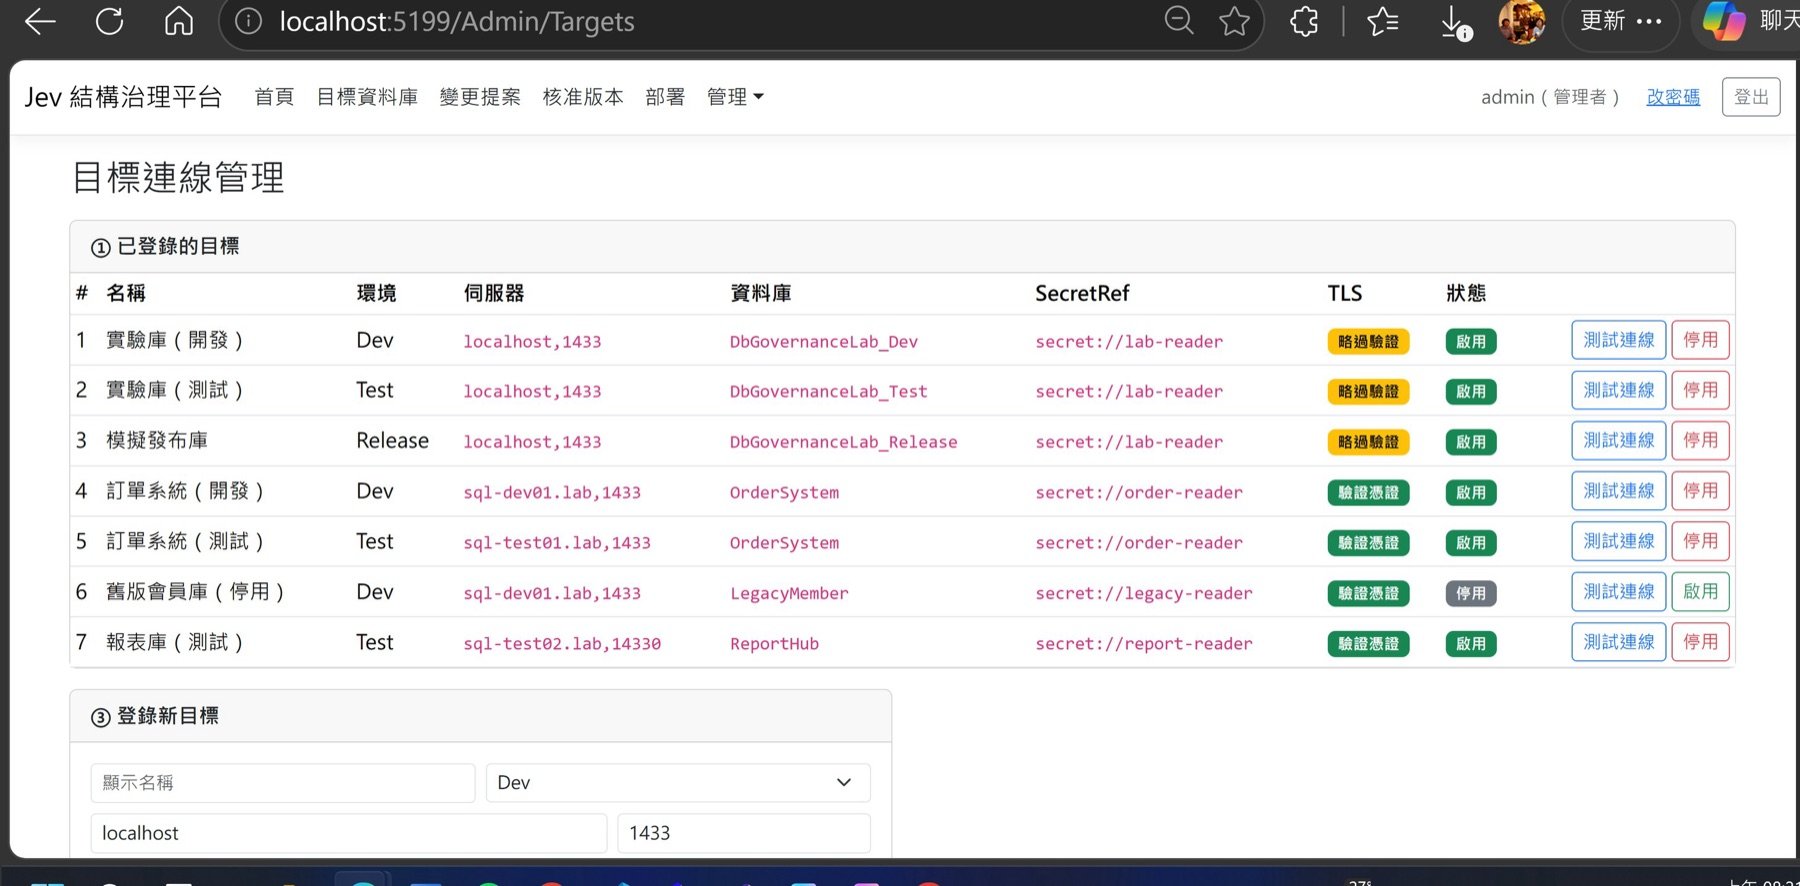Open the browser extensions puzzle icon
This screenshot has width=1800, height=886.
tap(1304, 21)
